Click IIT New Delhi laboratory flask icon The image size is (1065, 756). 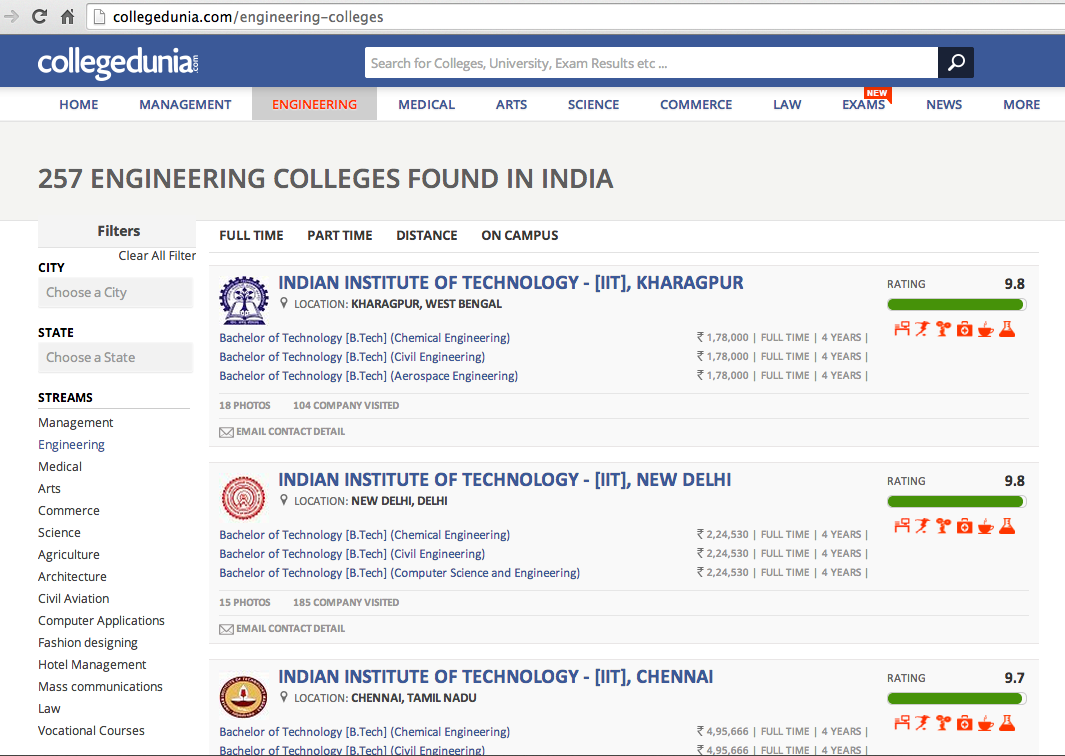point(1007,526)
